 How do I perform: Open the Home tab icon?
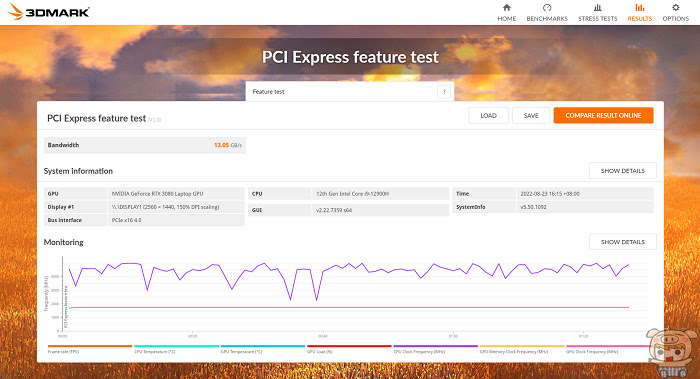pyautogui.click(x=506, y=8)
